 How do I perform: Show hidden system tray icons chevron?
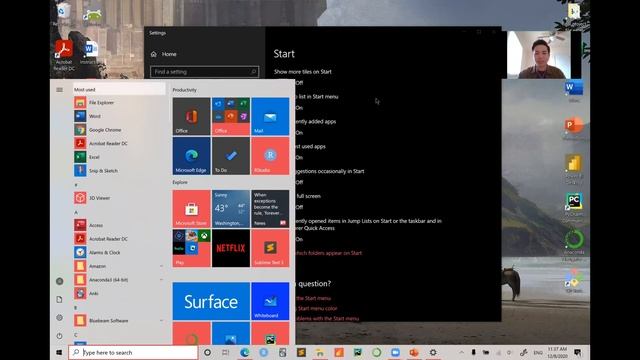click(461, 352)
